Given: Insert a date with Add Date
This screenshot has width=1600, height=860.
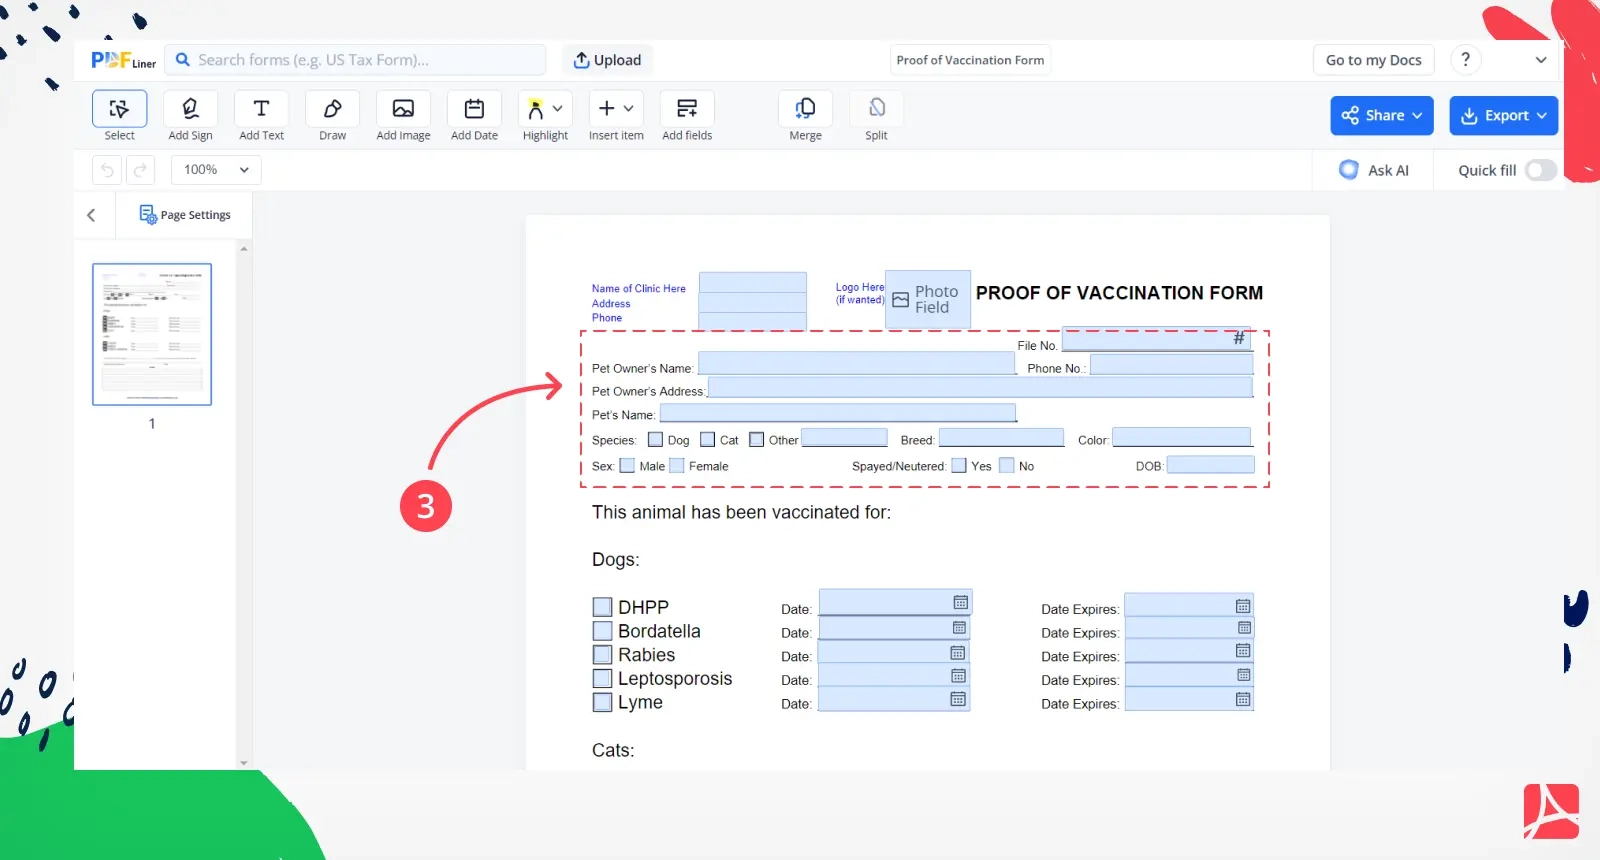Looking at the screenshot, I should point(474,109).
